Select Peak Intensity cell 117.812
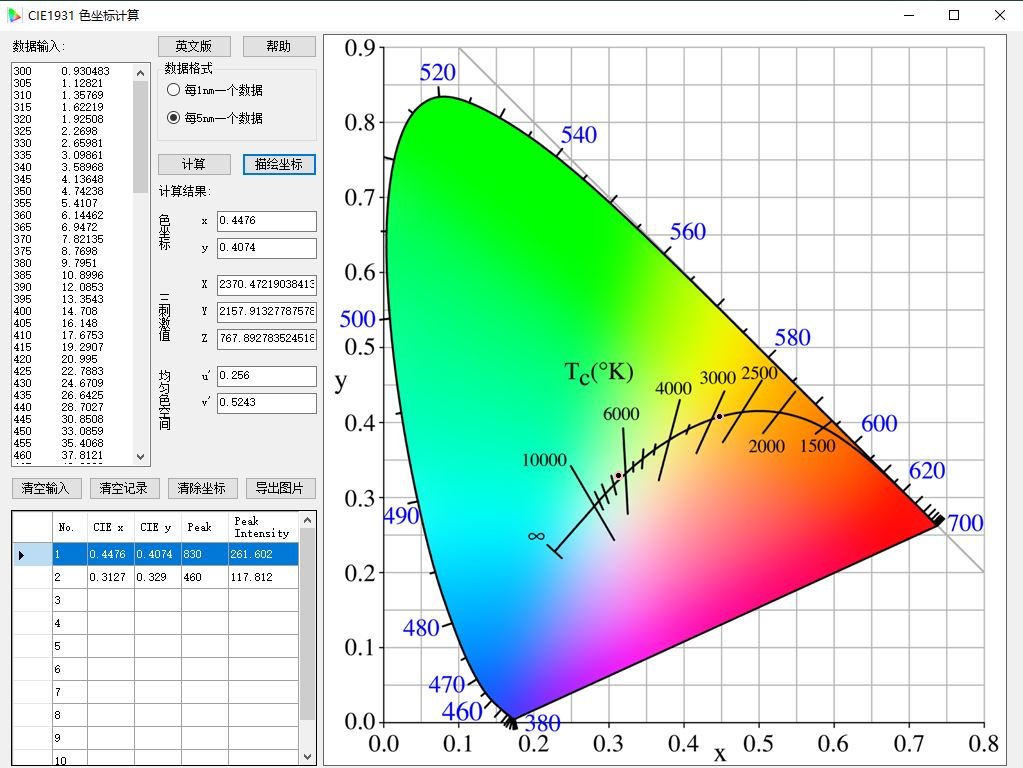This screenshot has height=768, width=1023. pyautogui.click(x=264, y=577)
